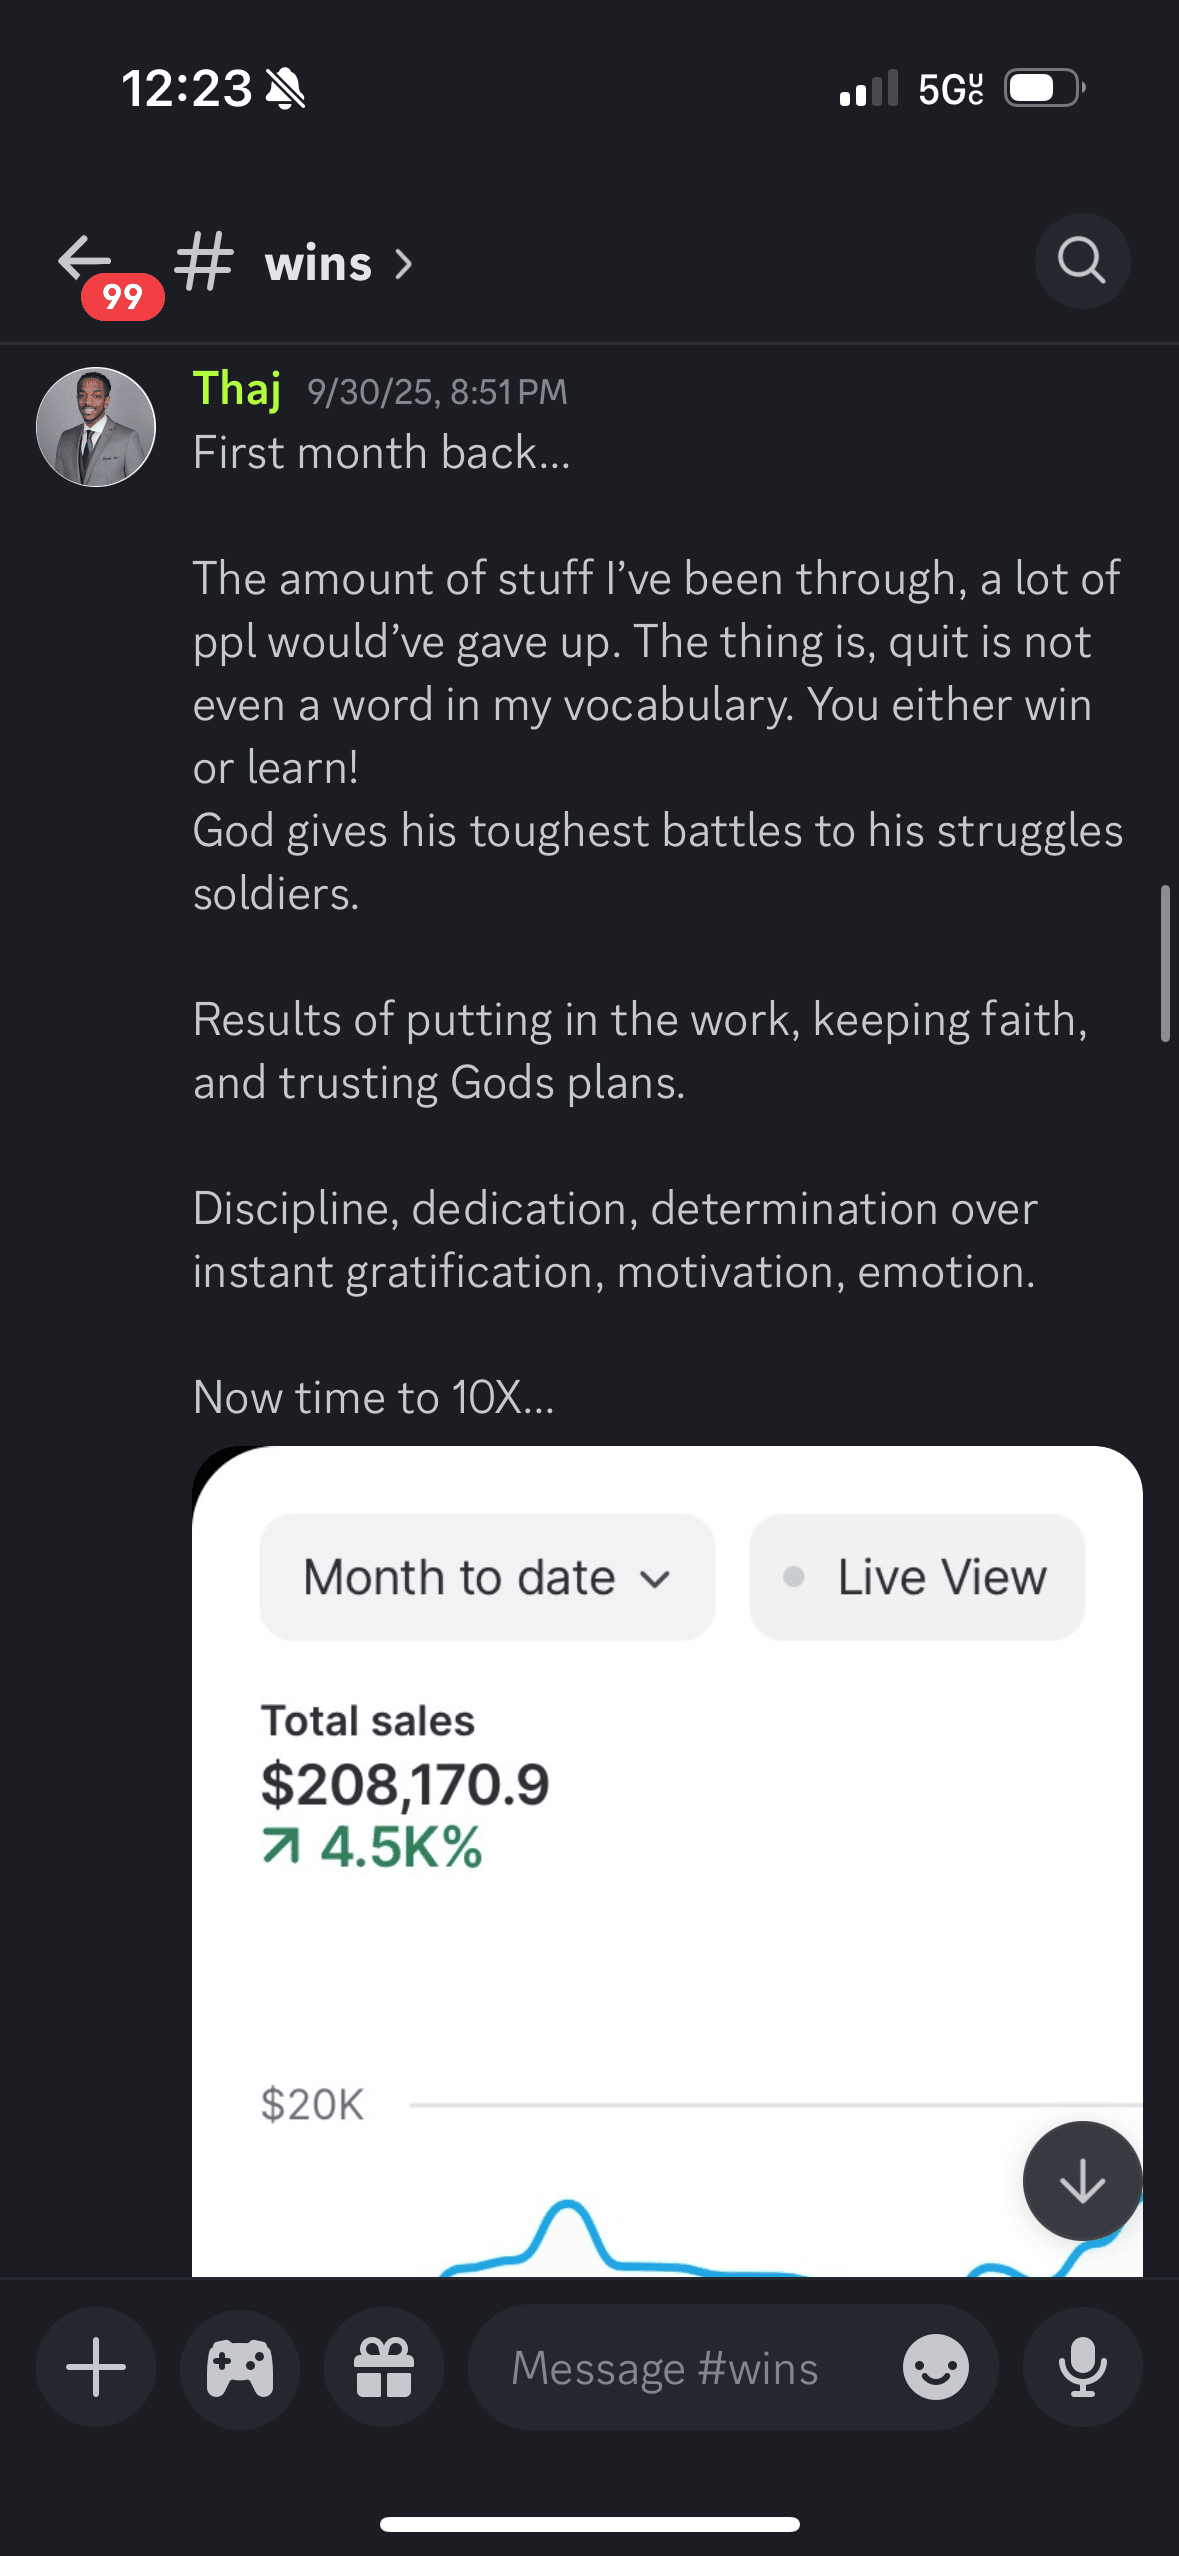Tap the message timestamp 9/30/25
Viewport: 1179px width, 2556px height.
pos(437,392)
